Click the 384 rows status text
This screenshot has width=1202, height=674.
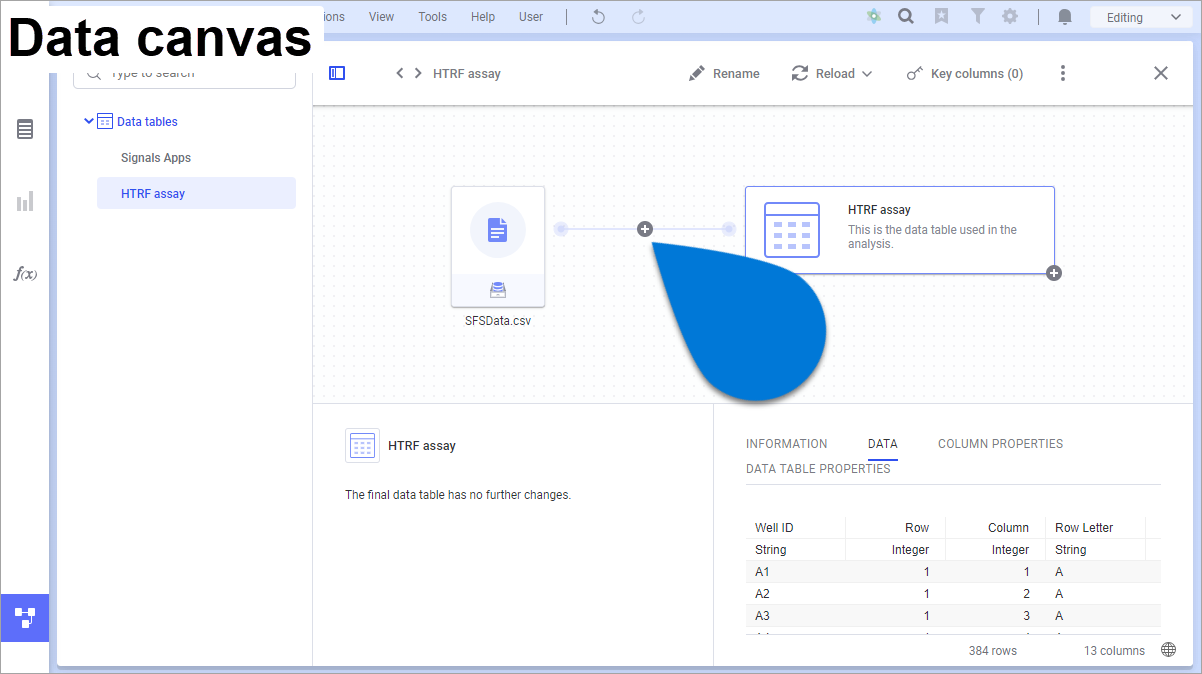coord(993,651)
